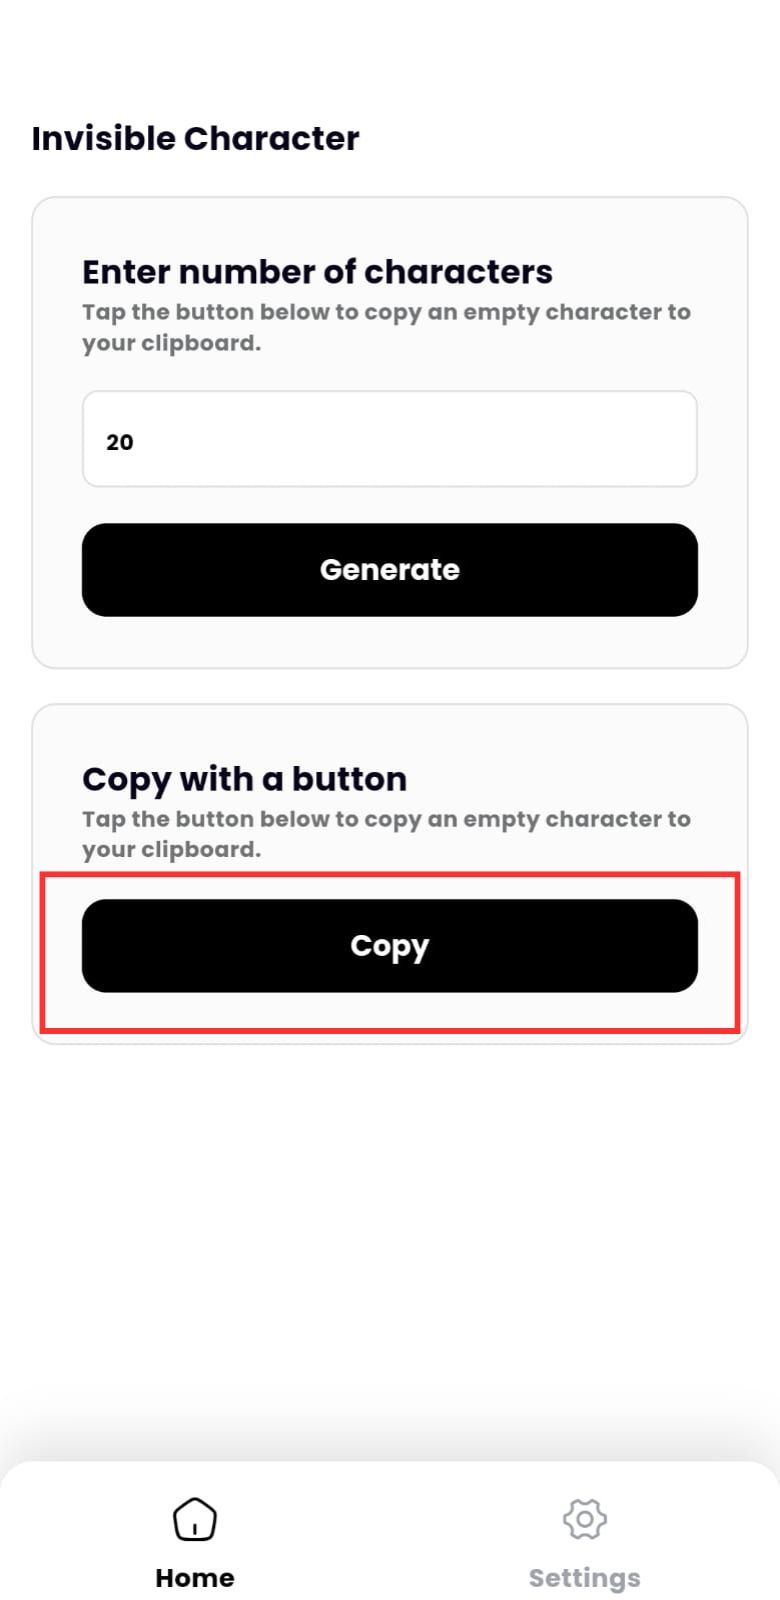Click empty space between Home and Settings tabs
The image size is (780, 1600).
click(x=390, y=1540)
